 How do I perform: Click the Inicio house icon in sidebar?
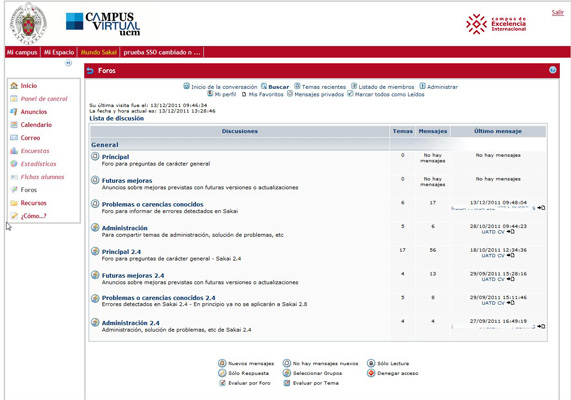point(14,86)
